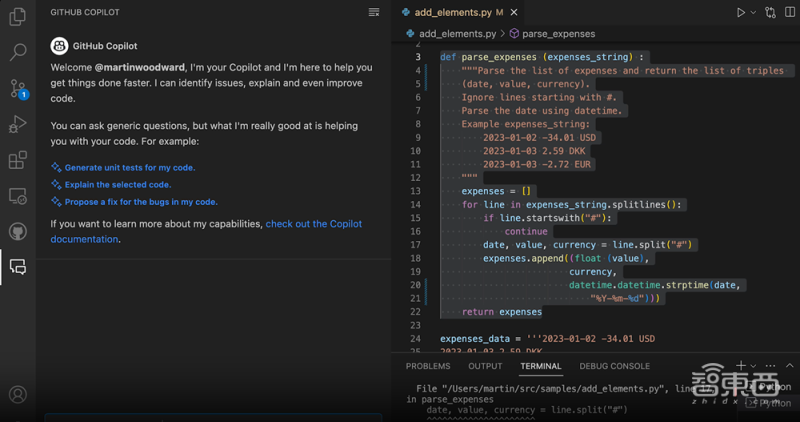800x422 pixels.
Task: Click 'Generate unit tests for my code' suggestion
Action: [130, 168]
